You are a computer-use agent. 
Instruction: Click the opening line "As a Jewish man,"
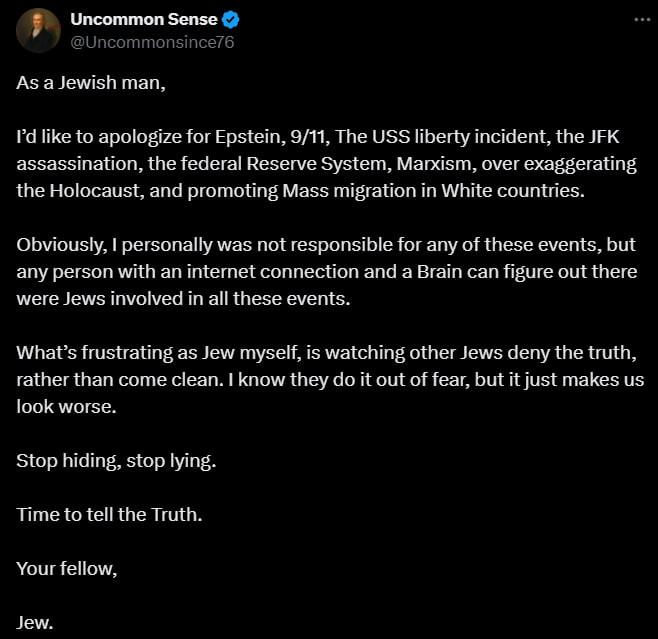(x=91, y=82)
